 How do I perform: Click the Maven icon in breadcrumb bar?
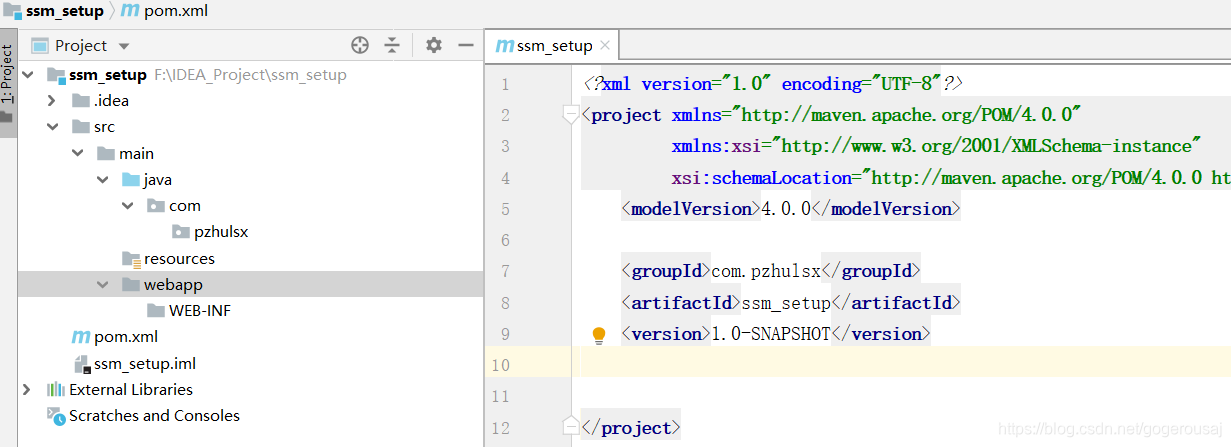[x=131, y=12]
